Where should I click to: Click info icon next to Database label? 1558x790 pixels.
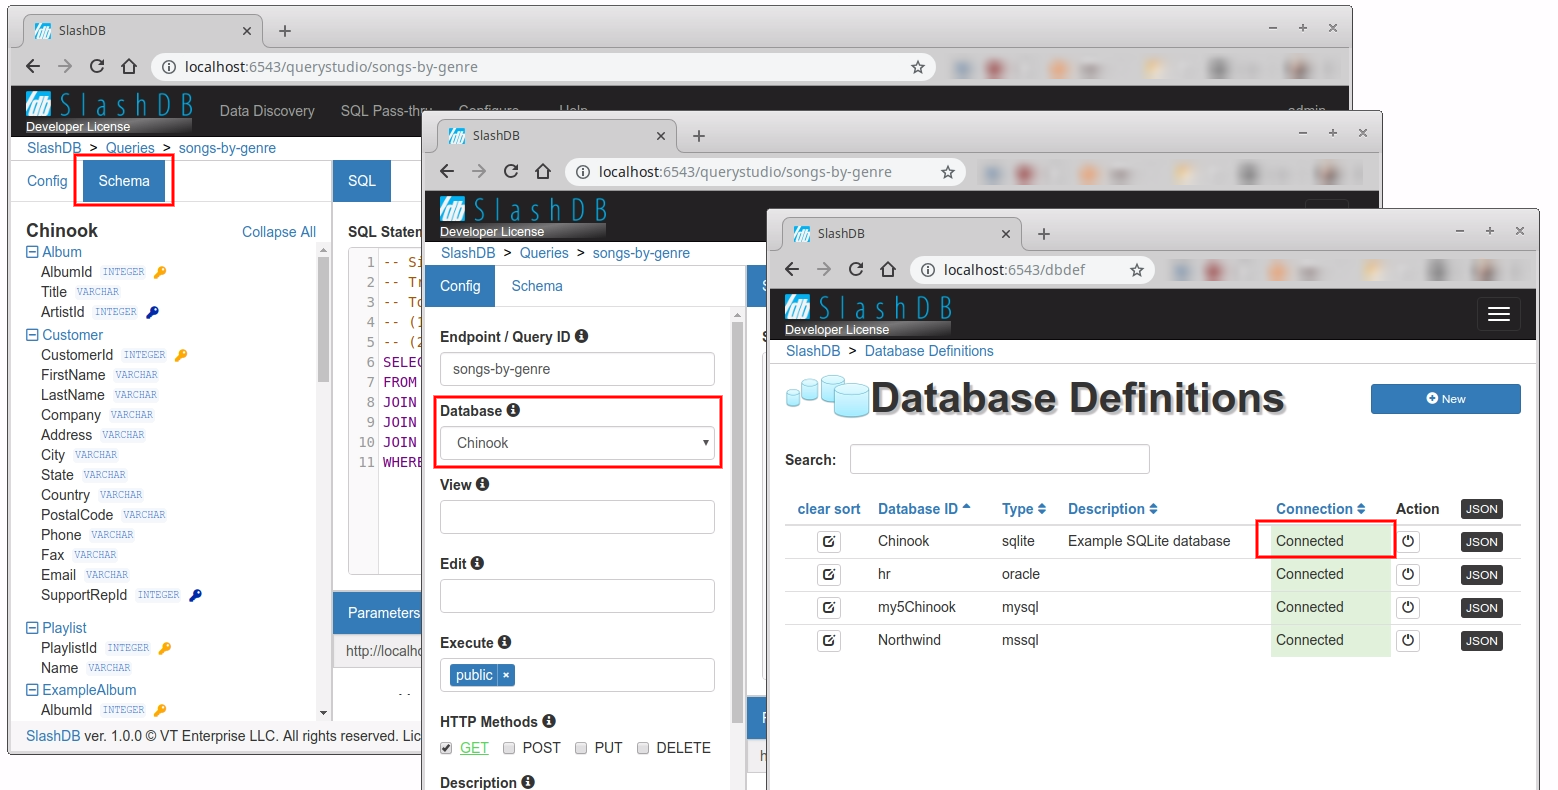[x=513, y=410]
